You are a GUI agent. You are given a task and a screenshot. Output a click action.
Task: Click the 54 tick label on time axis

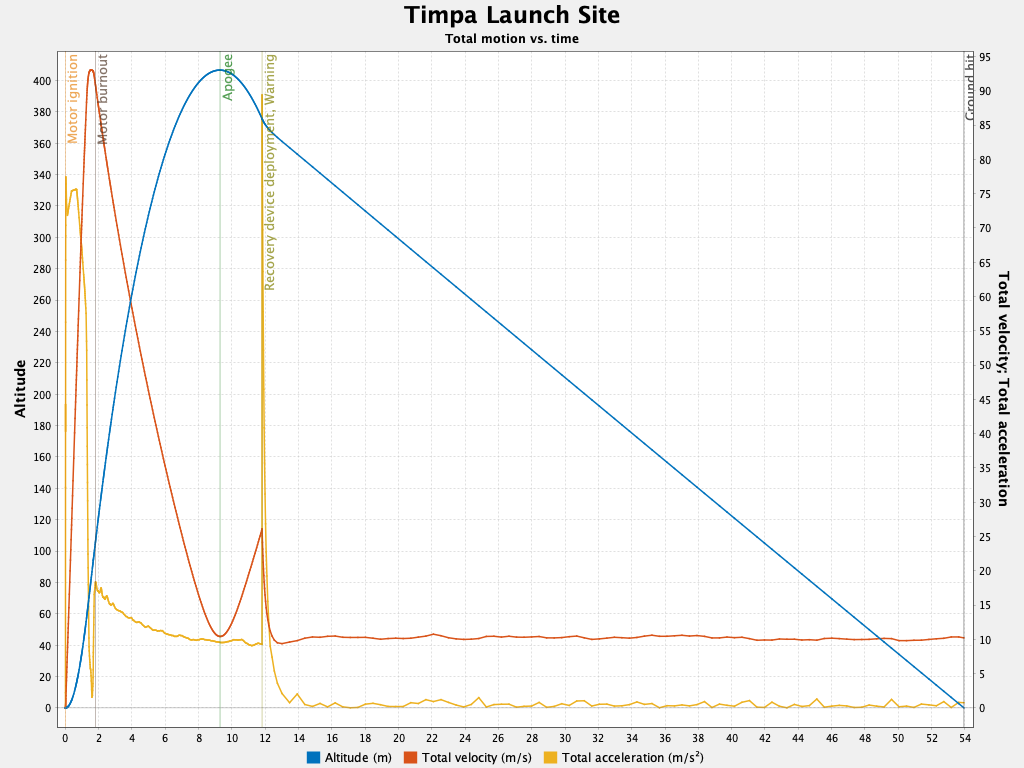964,738
